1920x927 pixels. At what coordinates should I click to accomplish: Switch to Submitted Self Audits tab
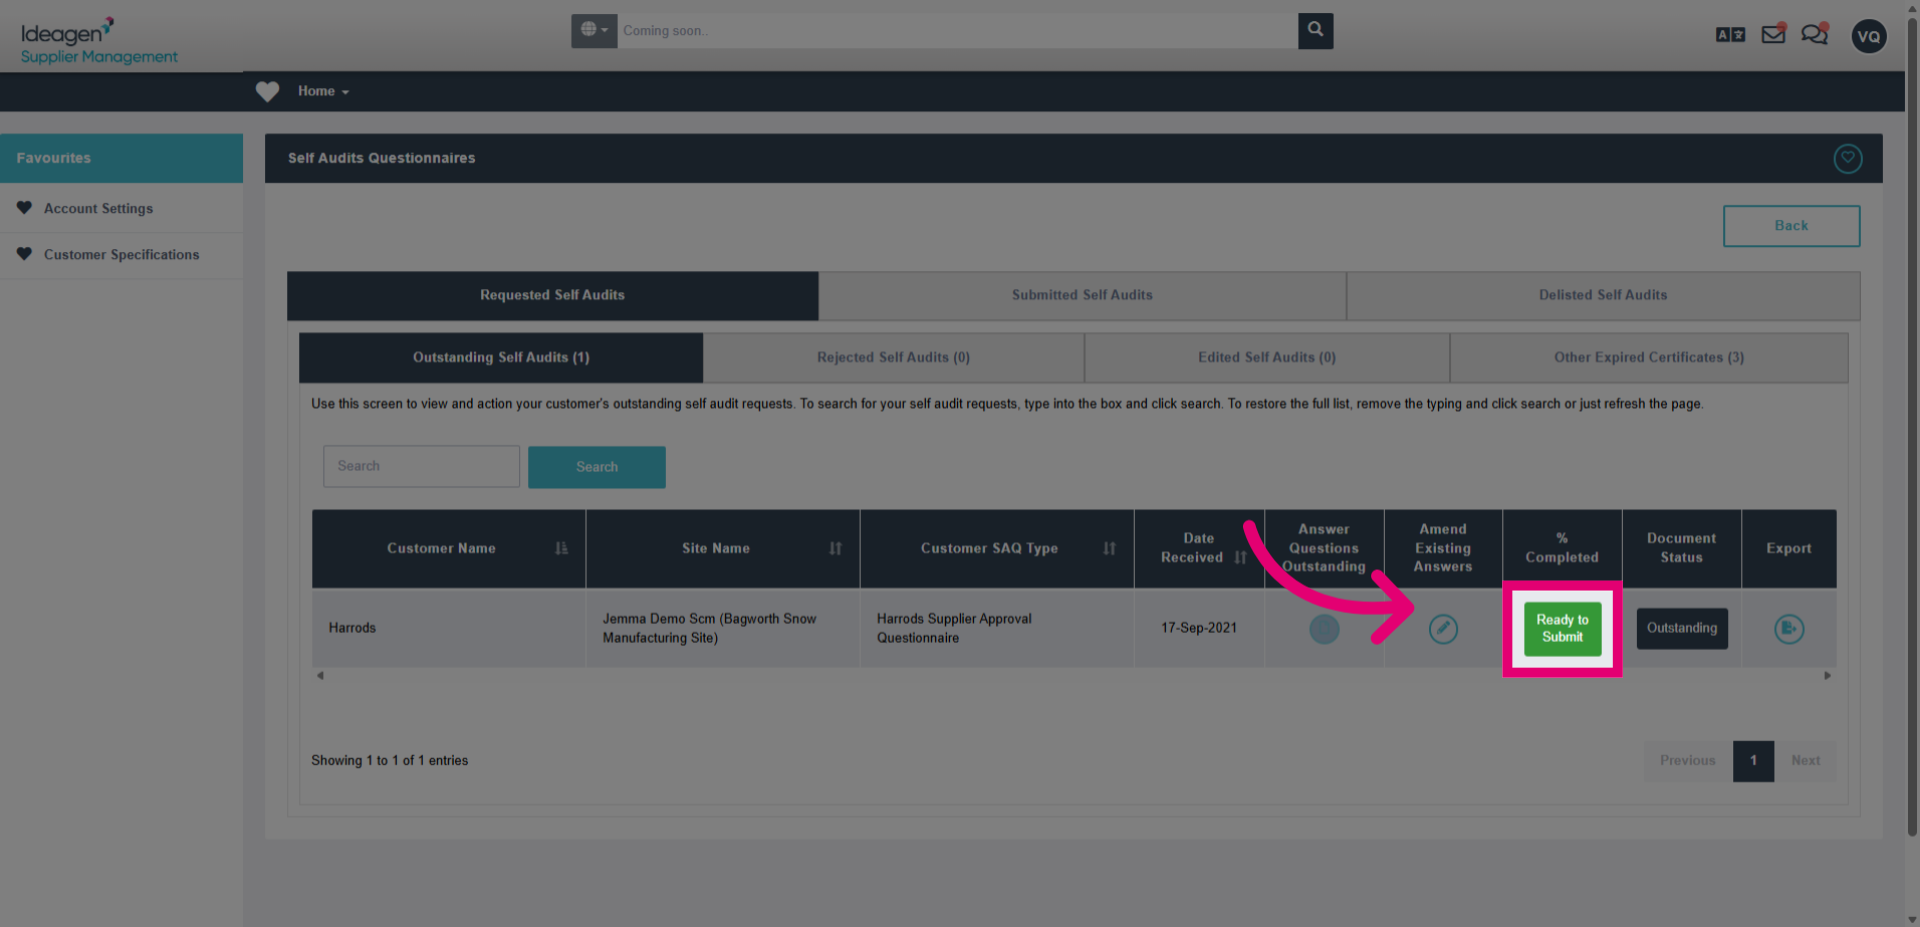pos(1082,295)
